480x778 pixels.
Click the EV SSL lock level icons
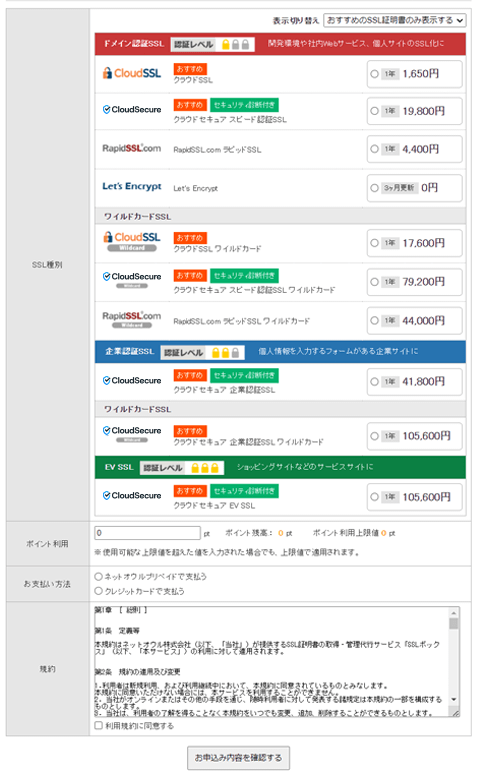pos(205,468)
